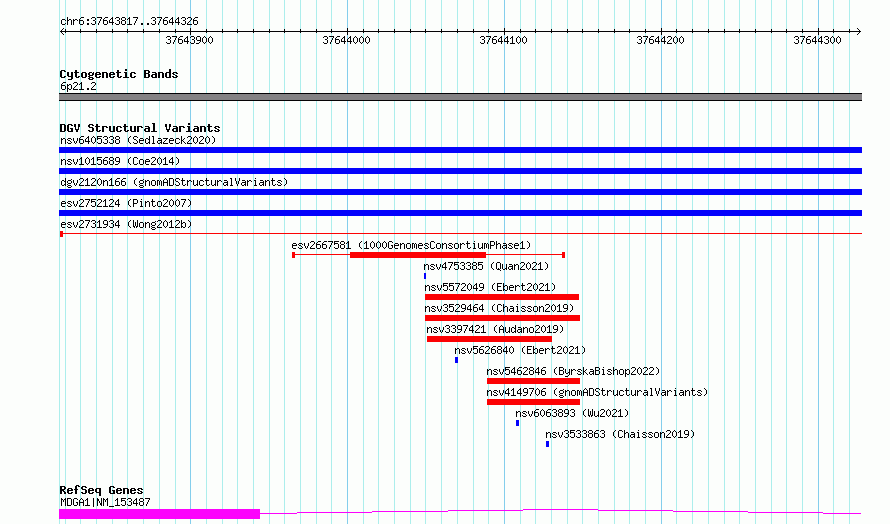890x524 pixels.
Task: Select nsv4753385 (Quan2021) label
Action: click(x=486, y=266)
